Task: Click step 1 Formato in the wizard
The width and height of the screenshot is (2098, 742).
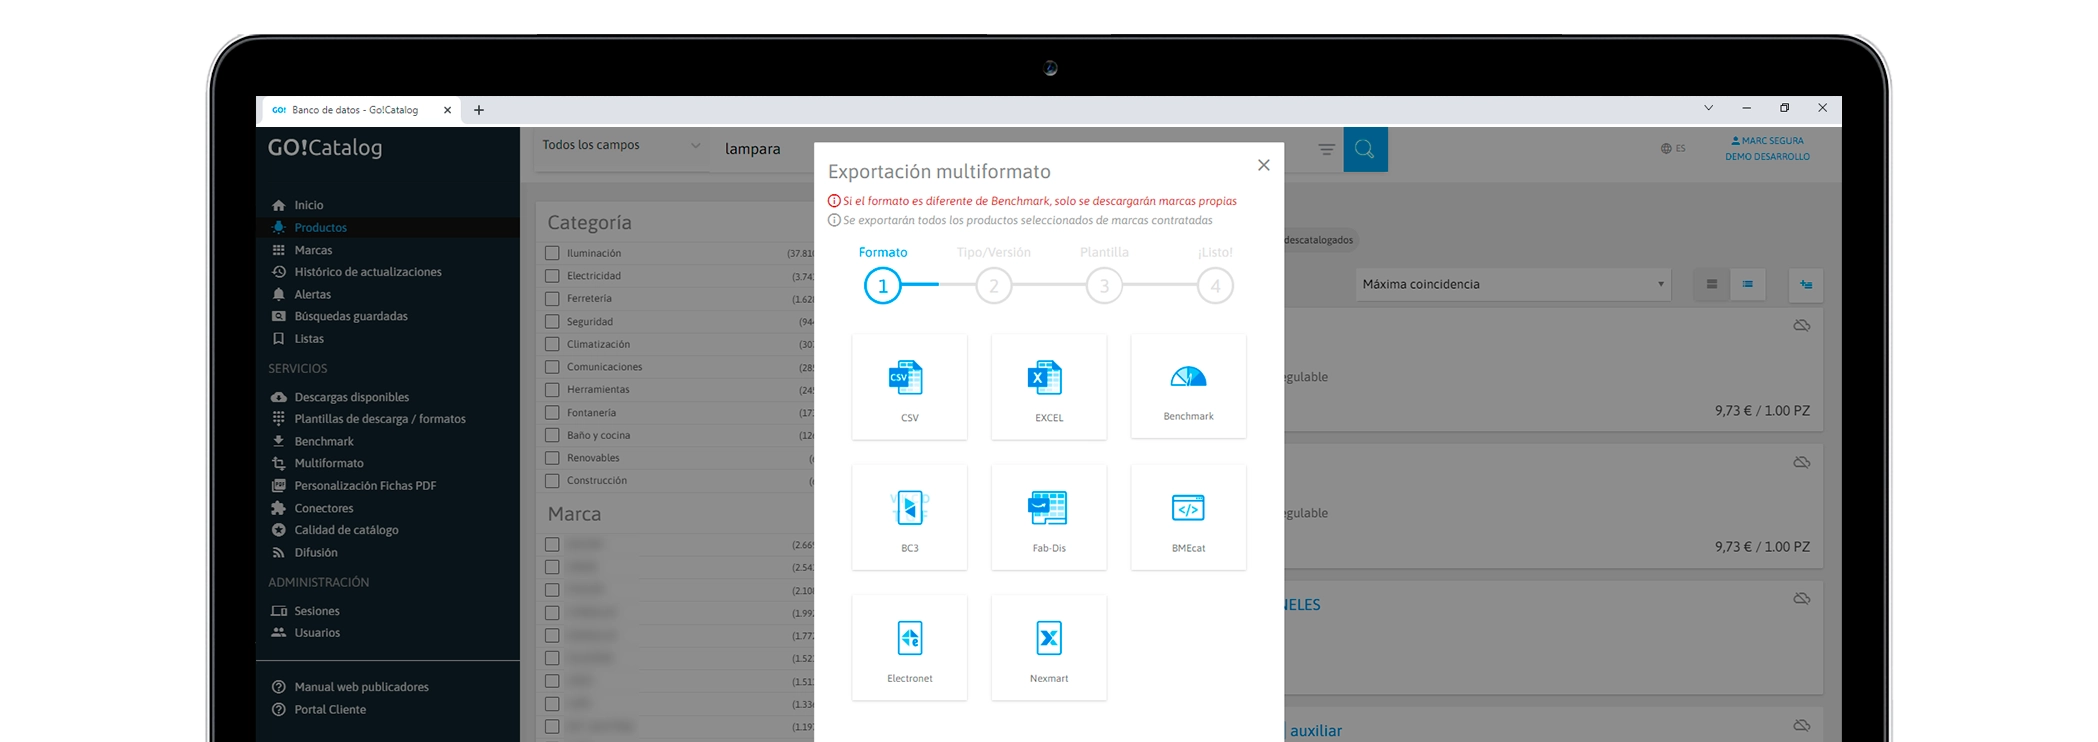Action: [883, 286]
